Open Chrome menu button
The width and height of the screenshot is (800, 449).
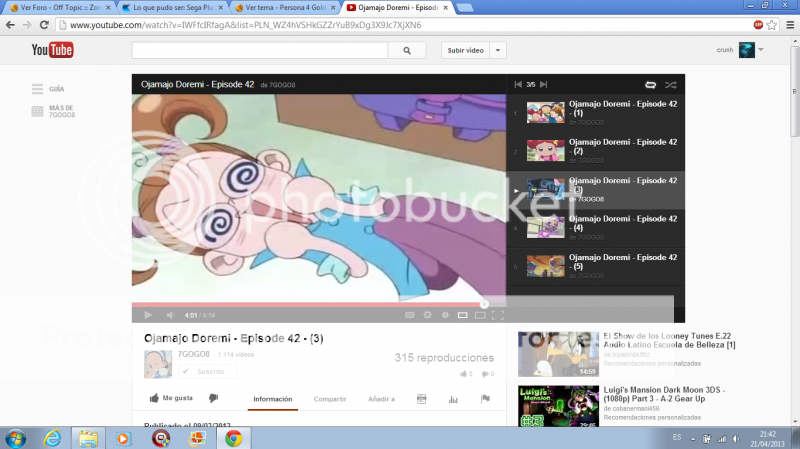click(790, 24)
